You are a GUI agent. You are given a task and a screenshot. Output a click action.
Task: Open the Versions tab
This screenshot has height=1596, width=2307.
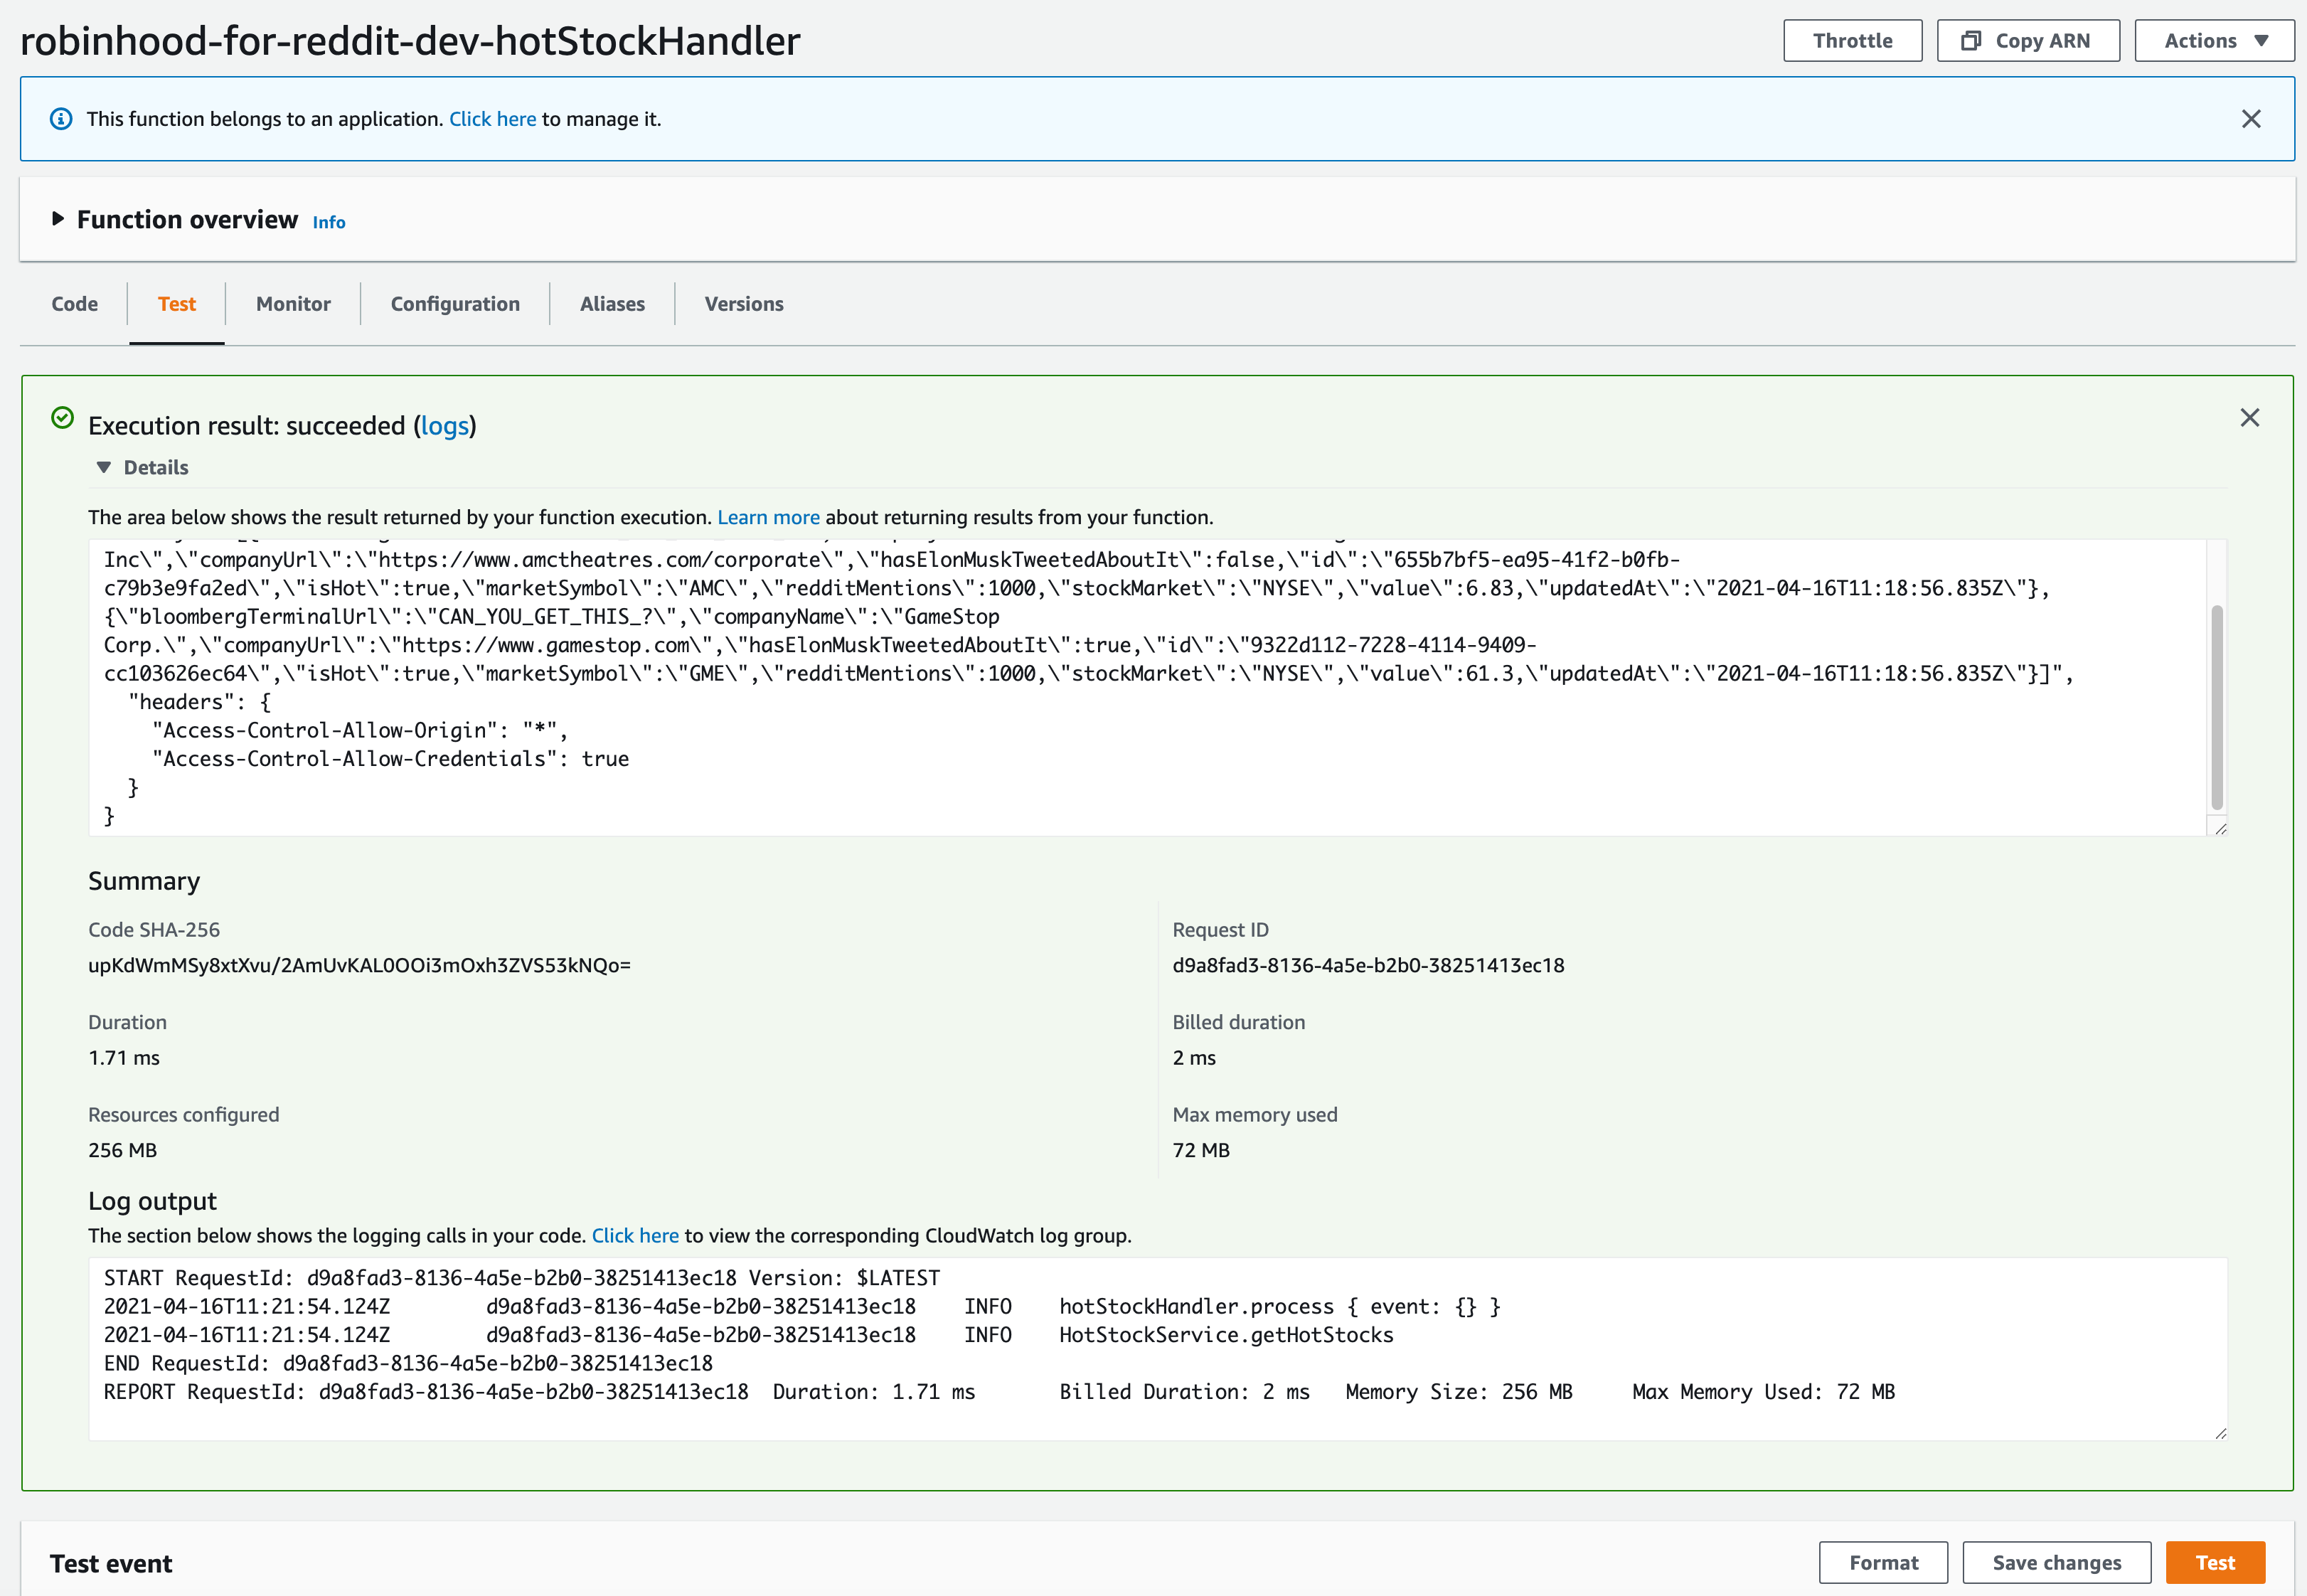[744, 304]
